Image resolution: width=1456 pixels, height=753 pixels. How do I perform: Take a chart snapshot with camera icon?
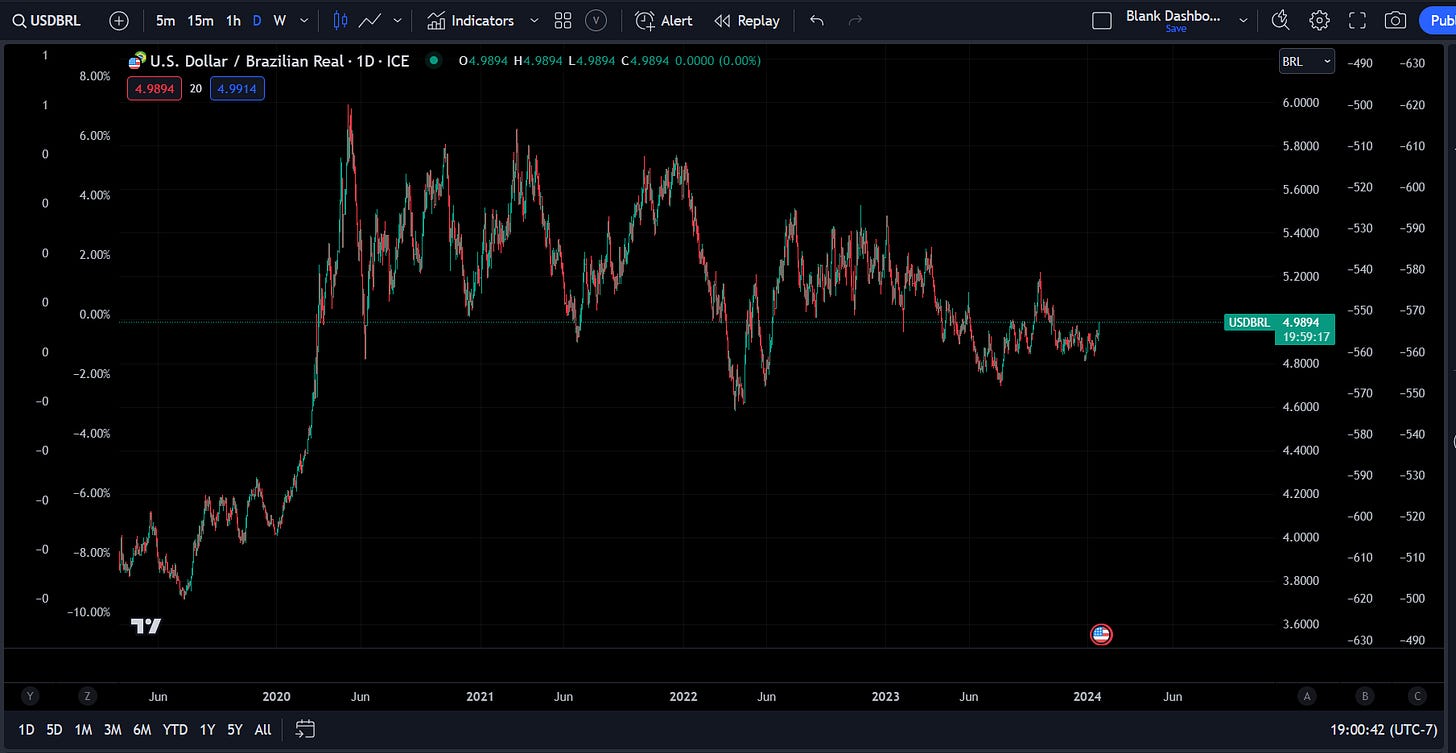1395,20
